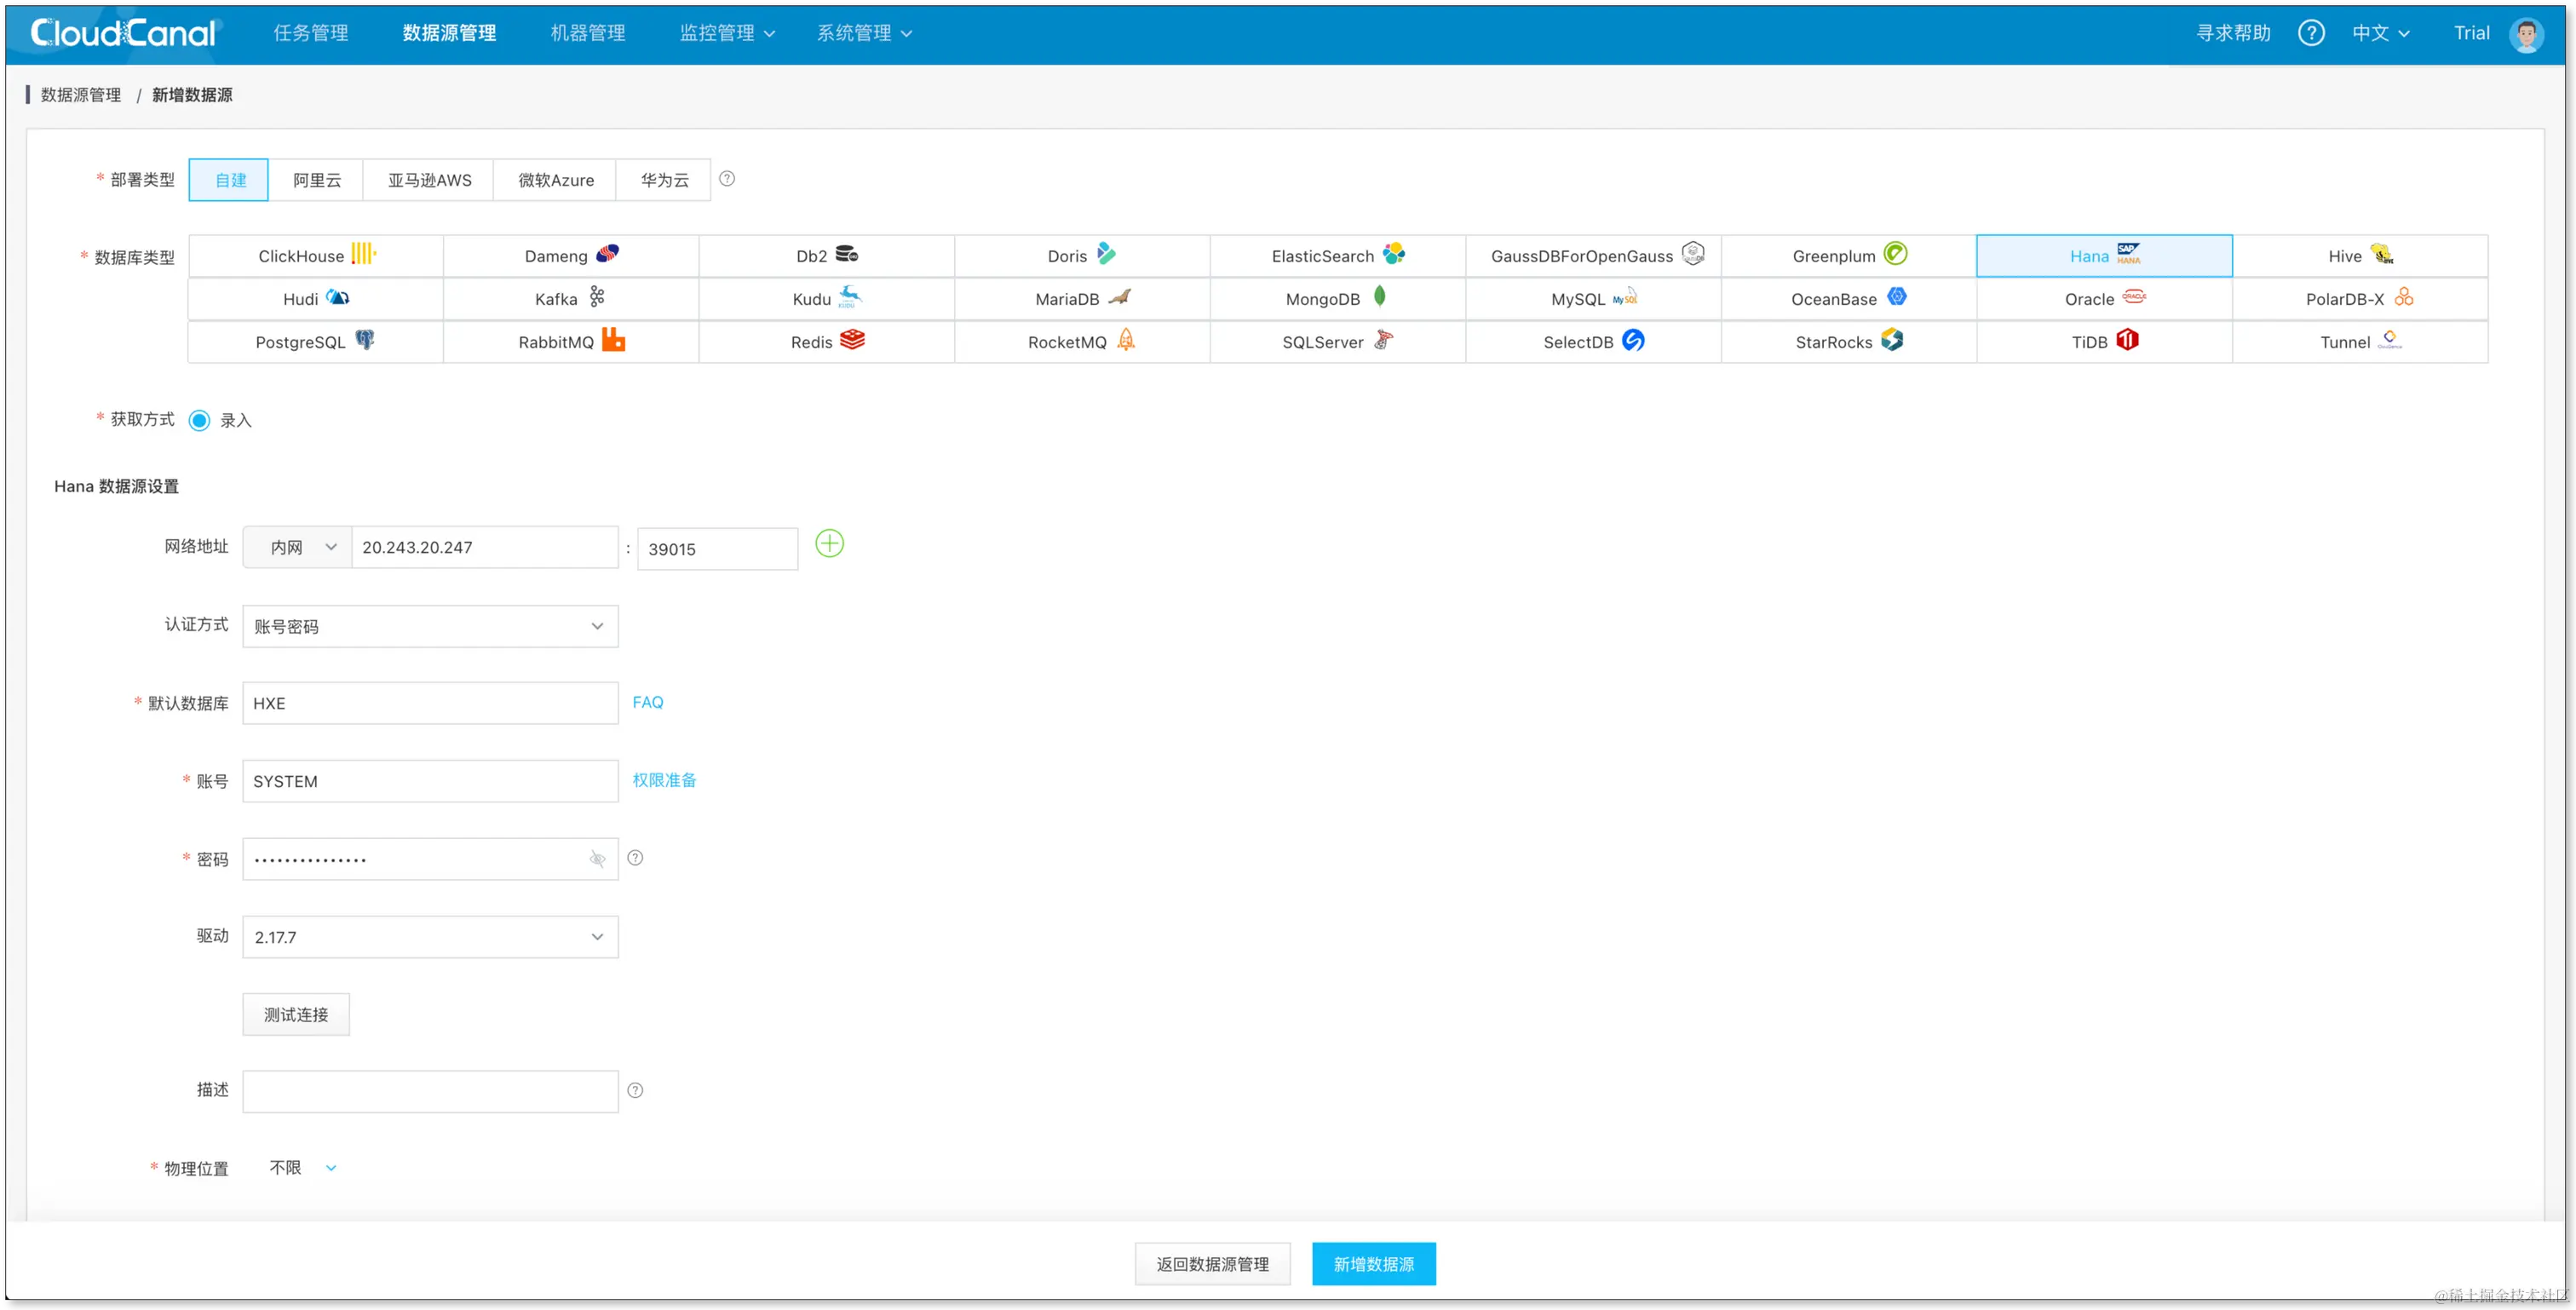Image resolution: width=2576 pixels, height=1310 pixels.
Task: Focus the port field 39015
Action: click(717, 549)
